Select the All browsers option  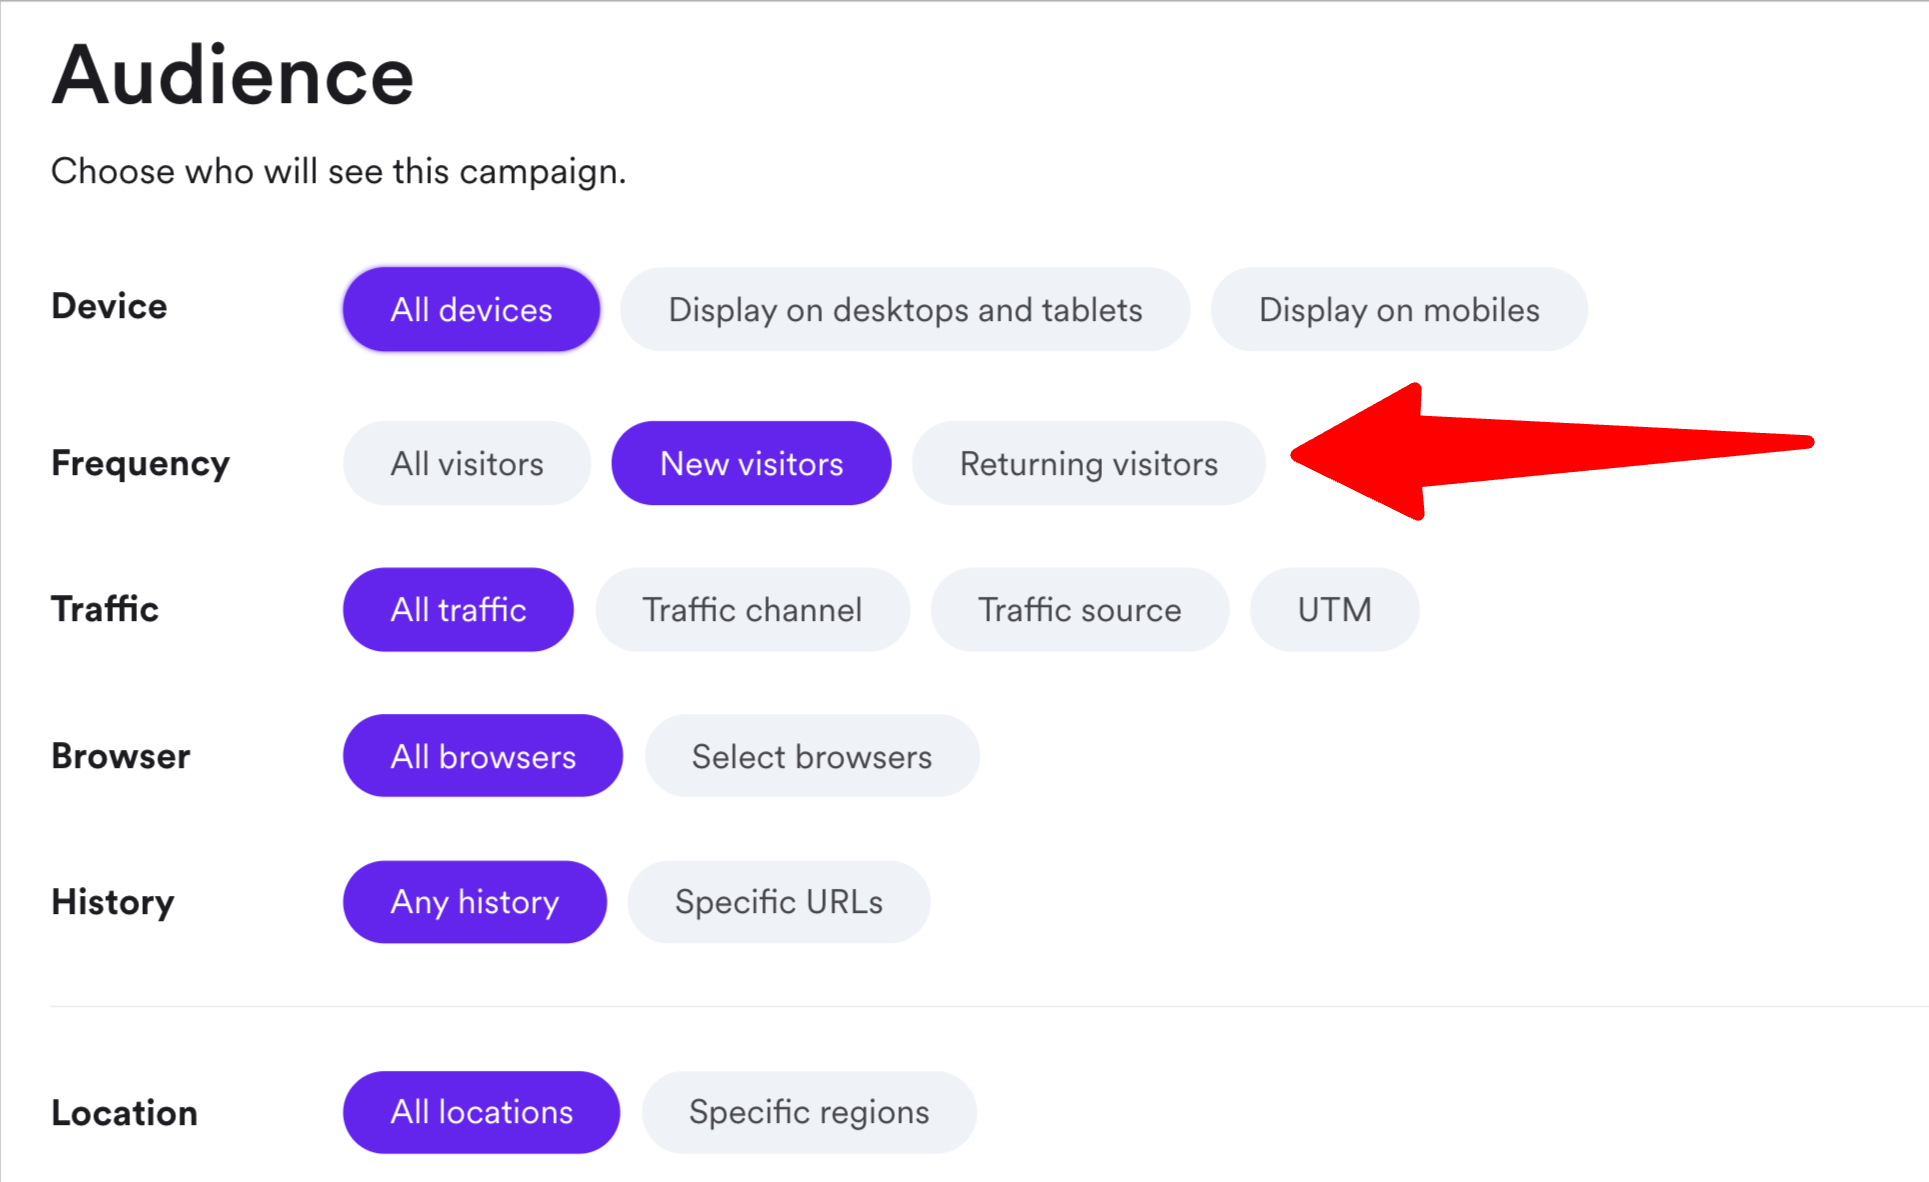click(483, 756)
